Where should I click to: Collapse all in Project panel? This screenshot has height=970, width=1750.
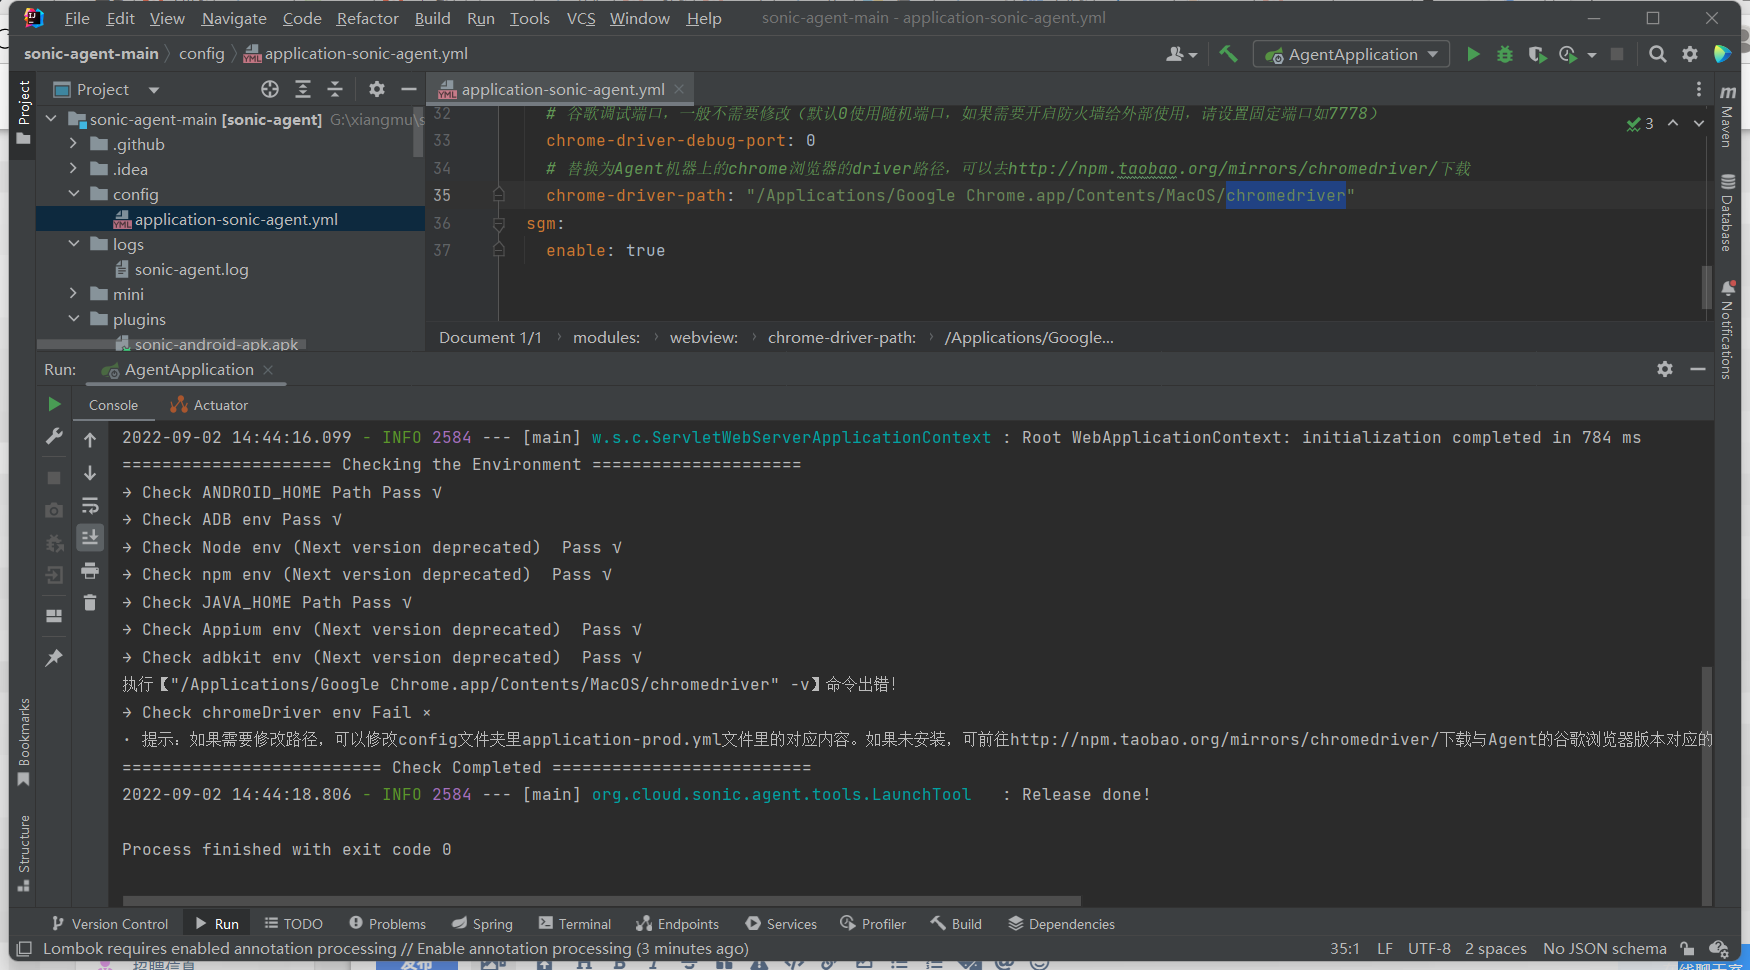point(335,89)
